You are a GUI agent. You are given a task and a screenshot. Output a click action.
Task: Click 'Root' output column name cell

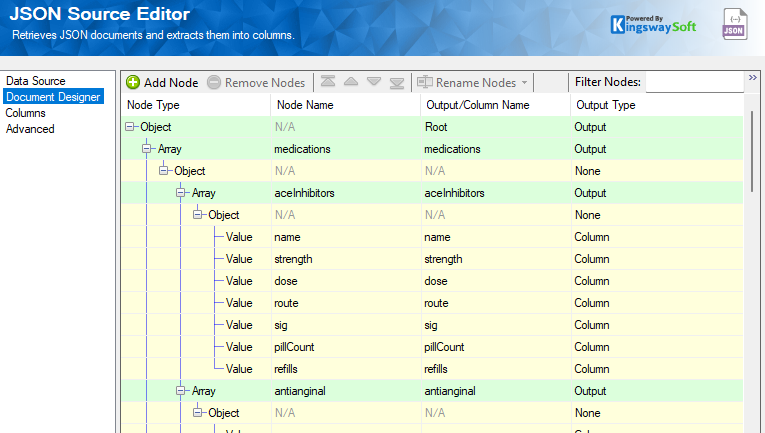496,127
